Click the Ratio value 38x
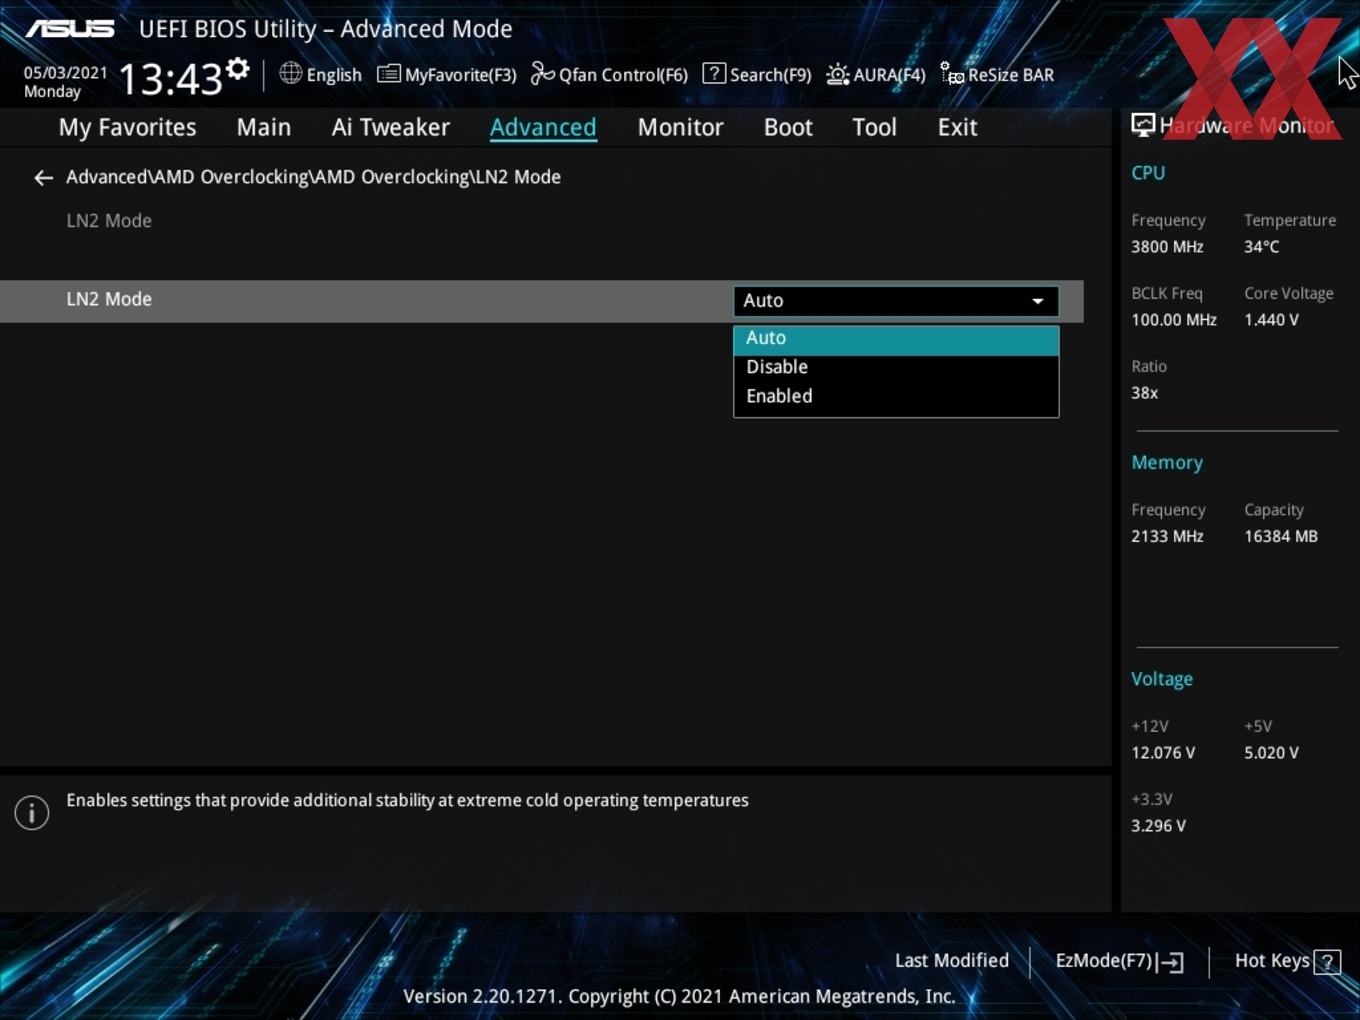 click(1144, 393)
